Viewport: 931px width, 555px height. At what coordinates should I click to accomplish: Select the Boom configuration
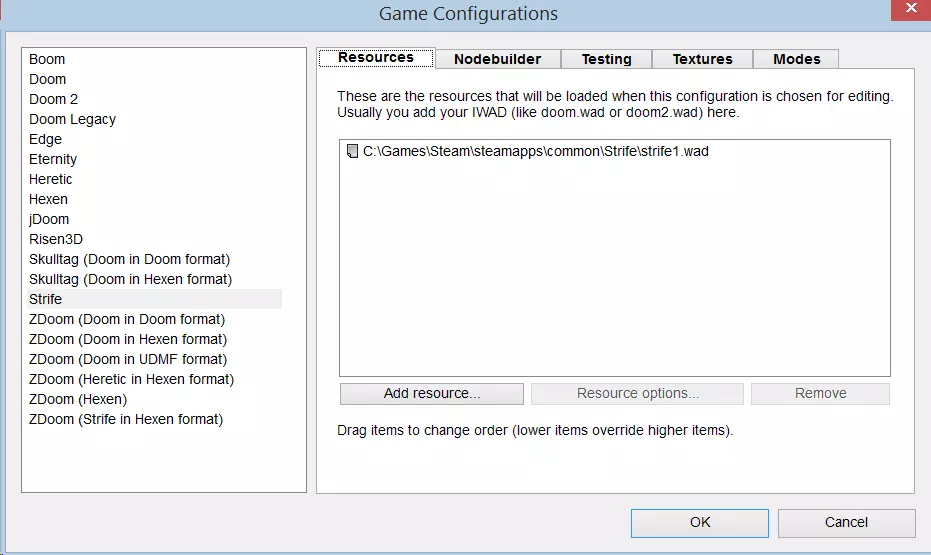(47, 59)
